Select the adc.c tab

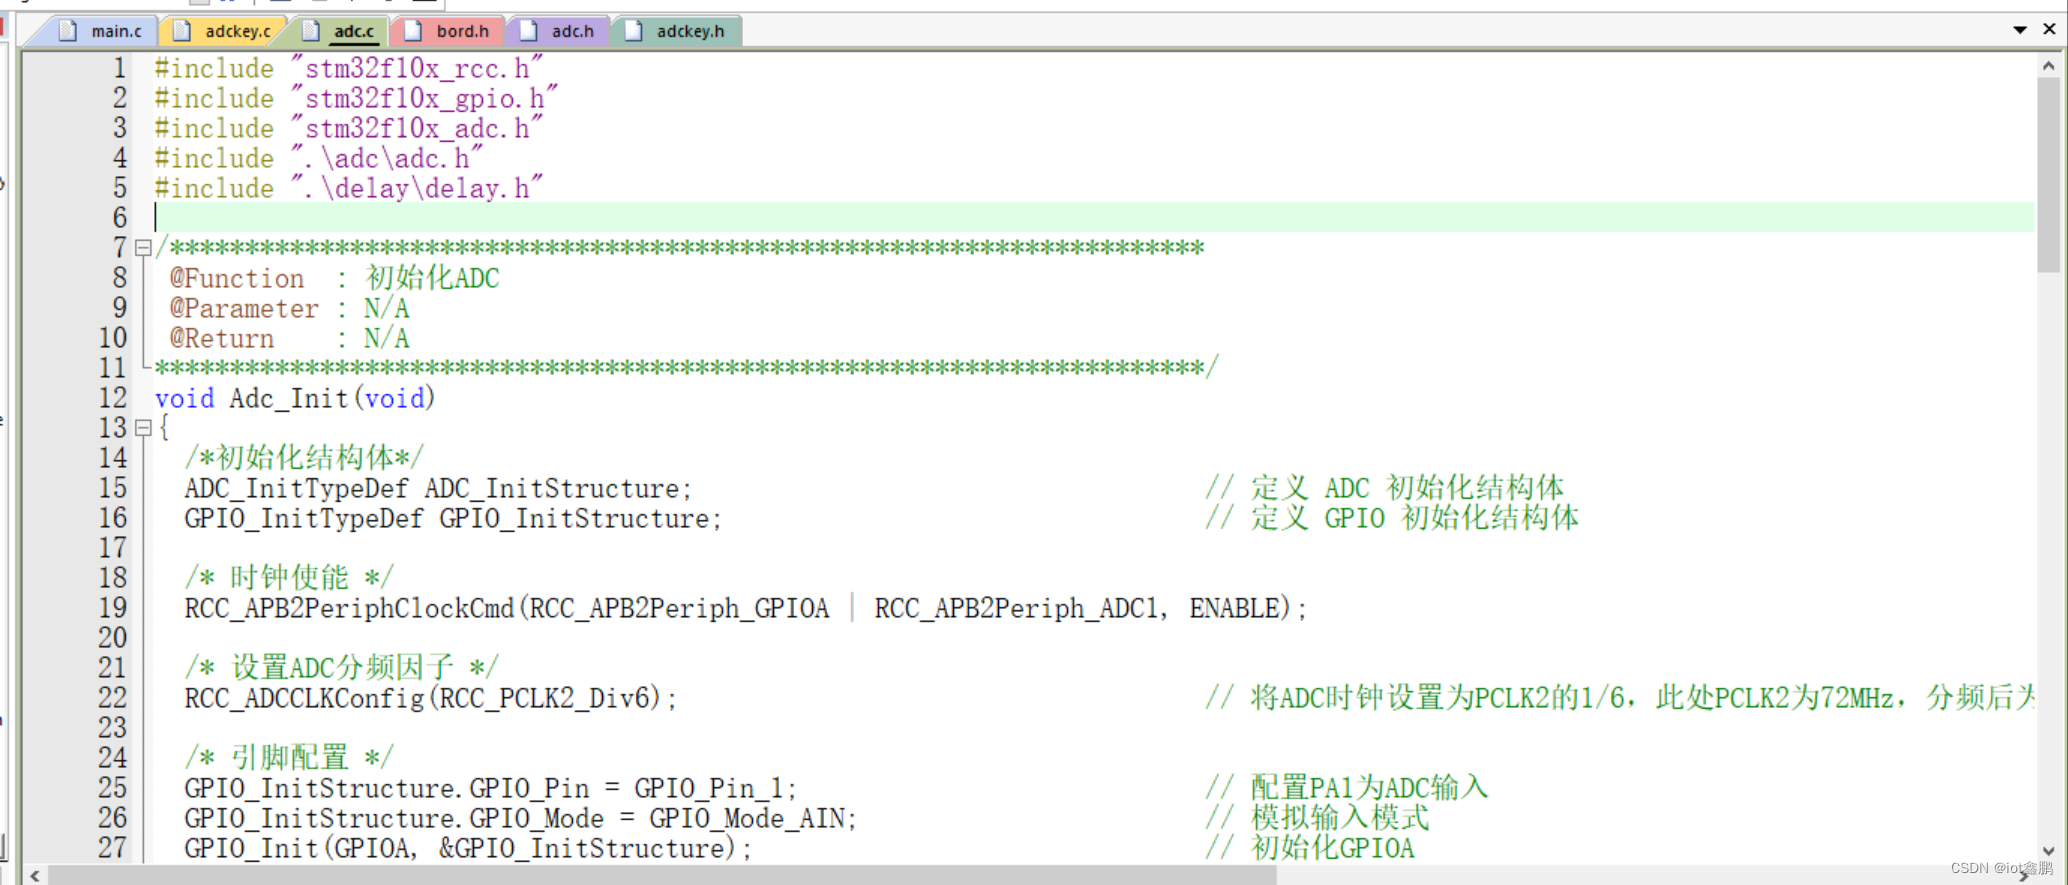[x=340, y=31]
